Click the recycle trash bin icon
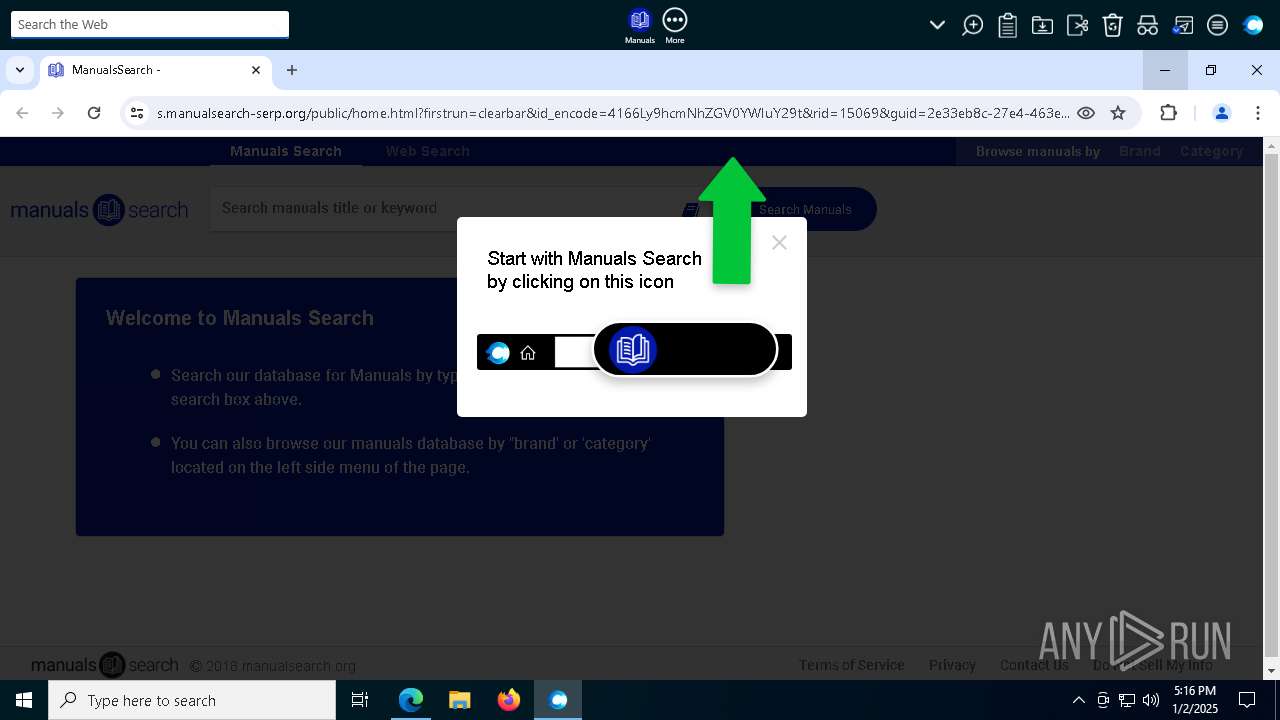The image size is (1280, 720). (1112, 26)
